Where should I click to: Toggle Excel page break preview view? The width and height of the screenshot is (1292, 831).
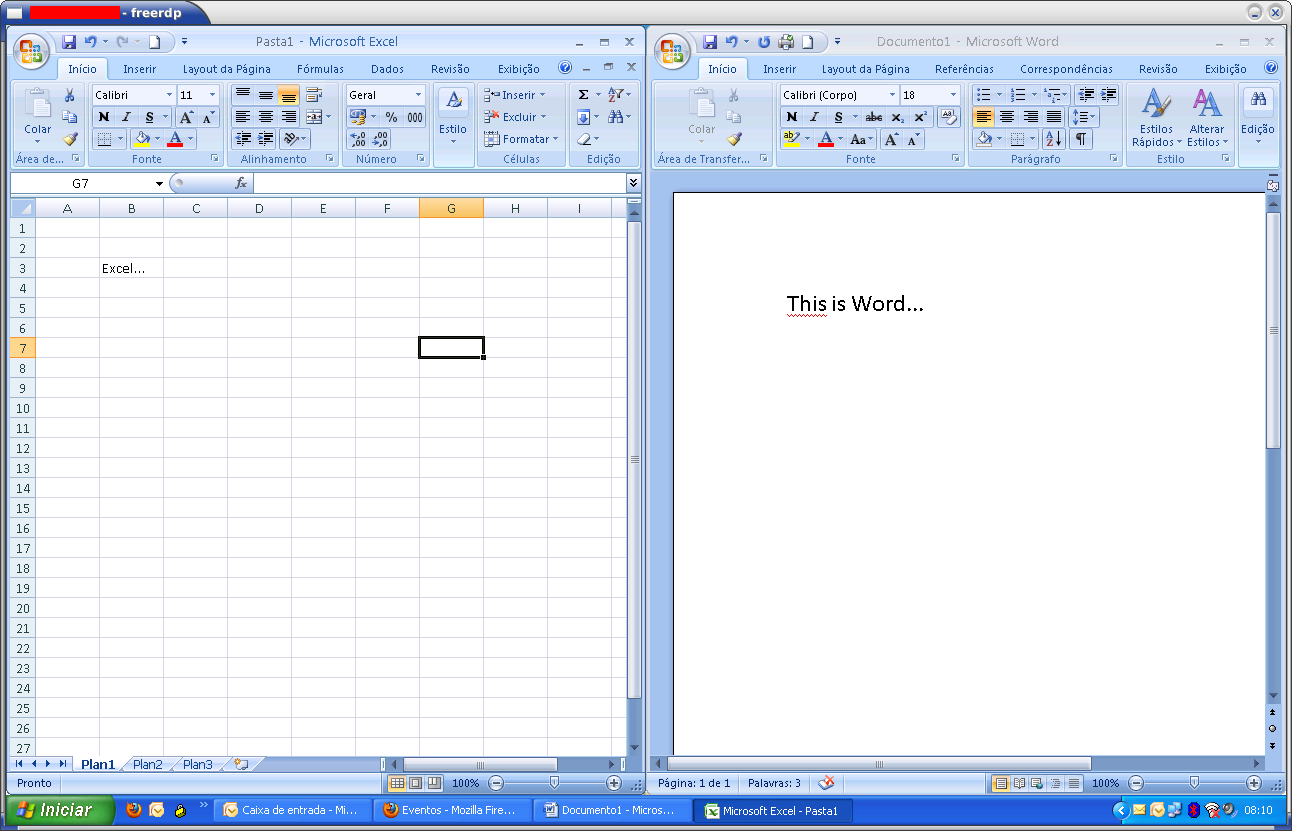click(434, 783)
